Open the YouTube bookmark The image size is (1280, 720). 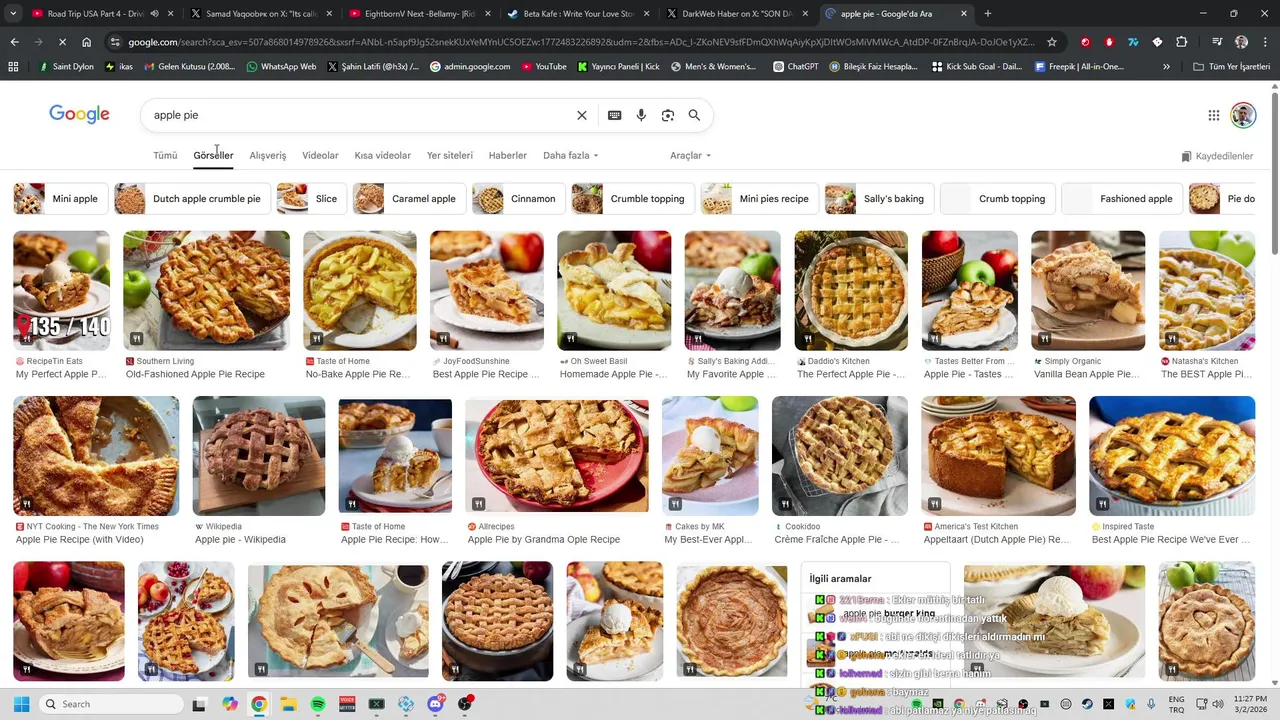coord(543,67)
